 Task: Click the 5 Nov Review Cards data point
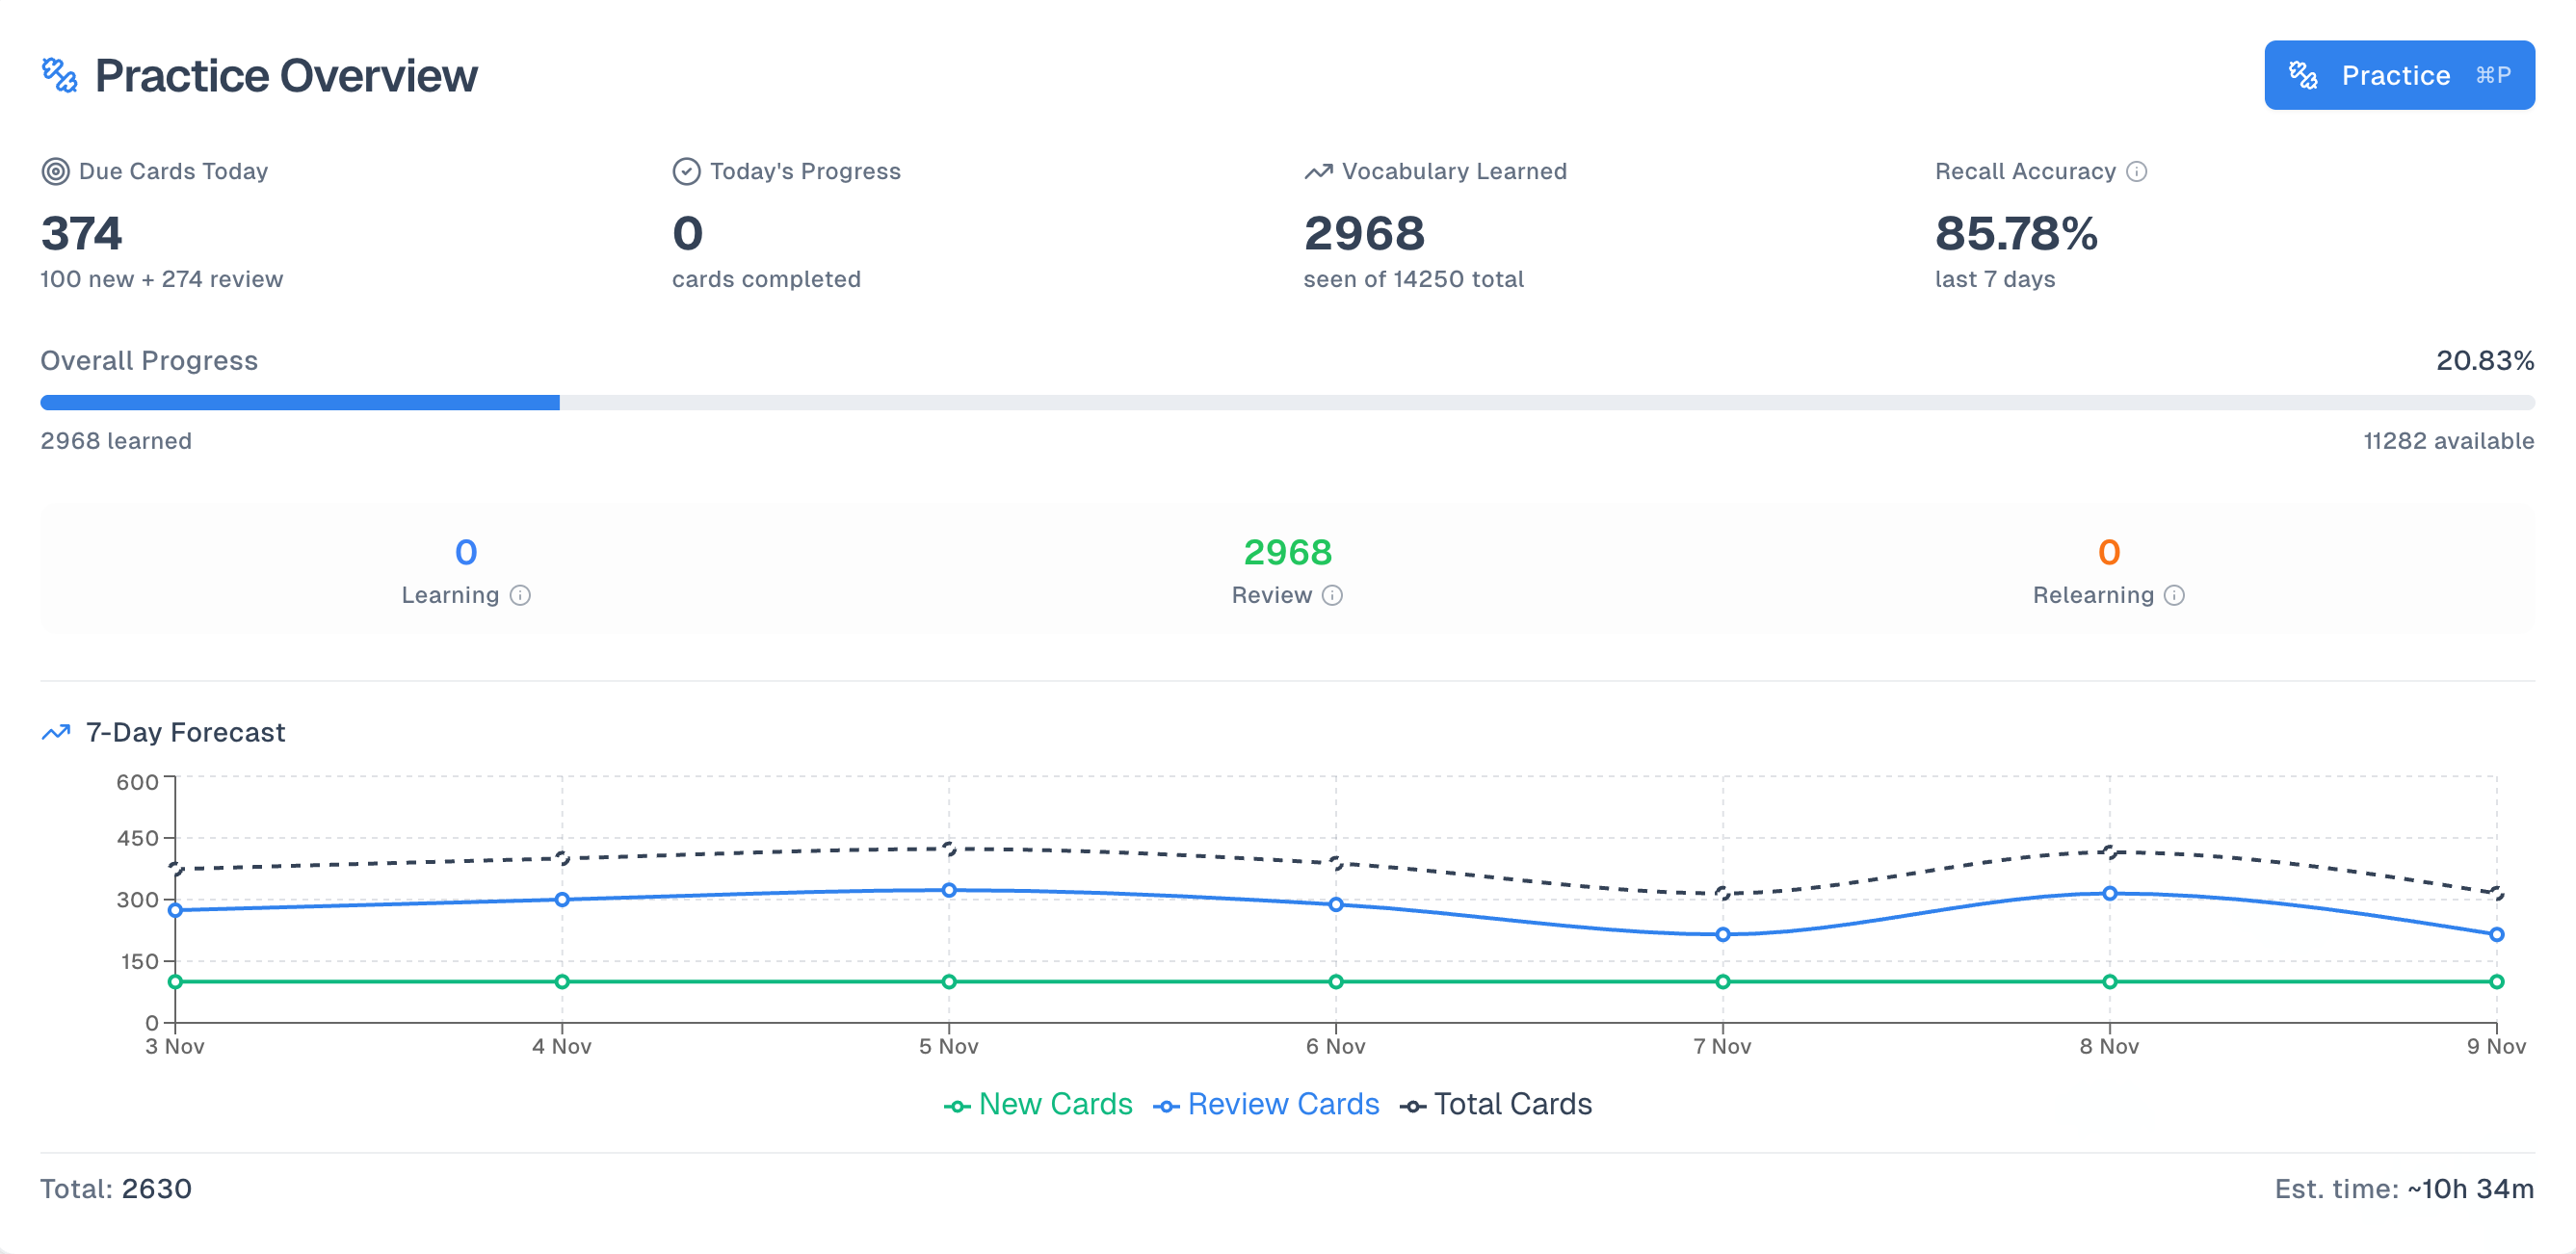[949, 889]
